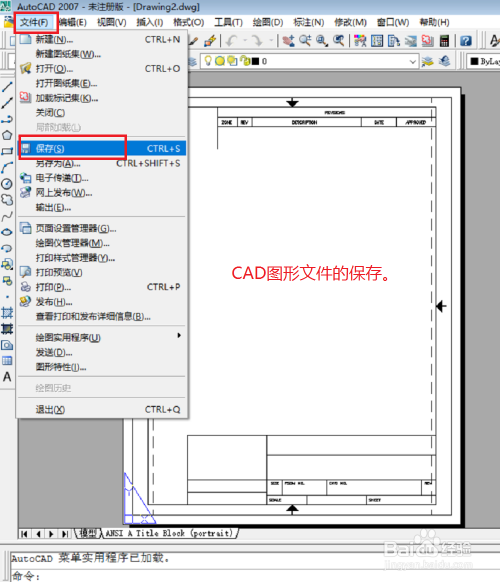Screen dimensions: 500x582
Task: Toggle layer 0 lock padlock icon
Action: point(245,61)
